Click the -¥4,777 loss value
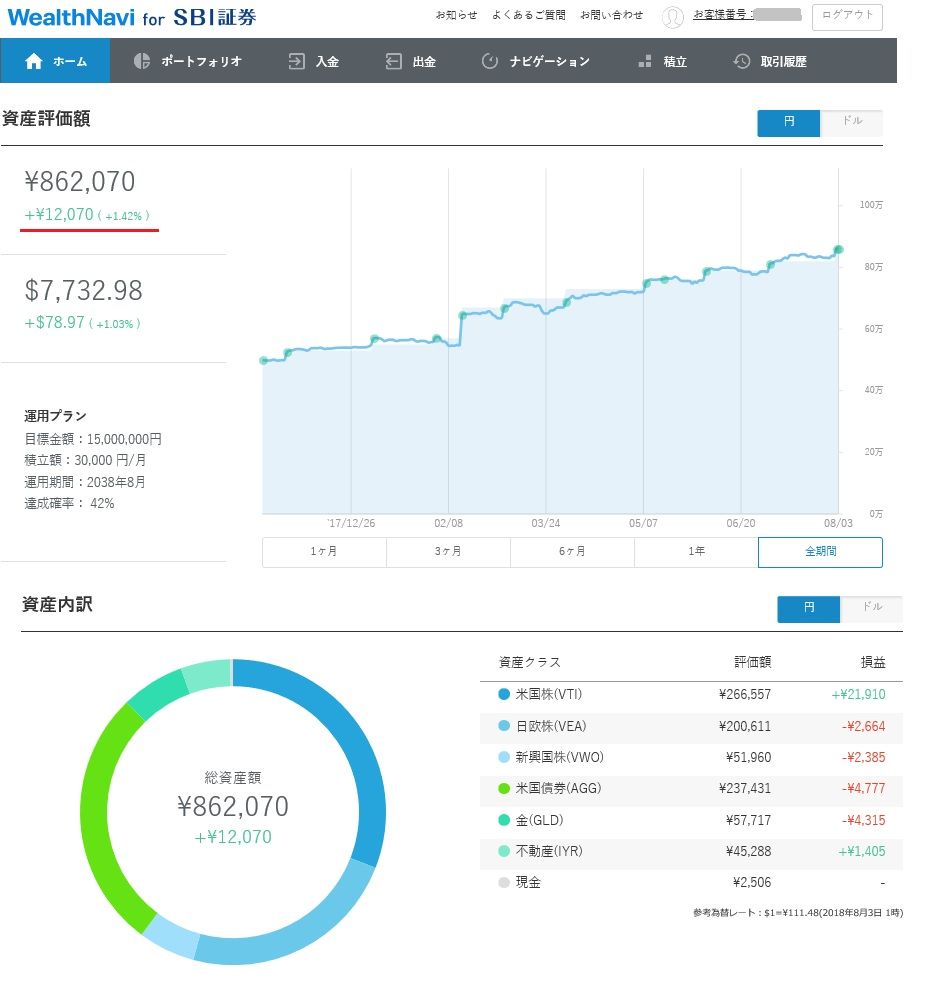933x999 pixels. [x=863, y=788]
